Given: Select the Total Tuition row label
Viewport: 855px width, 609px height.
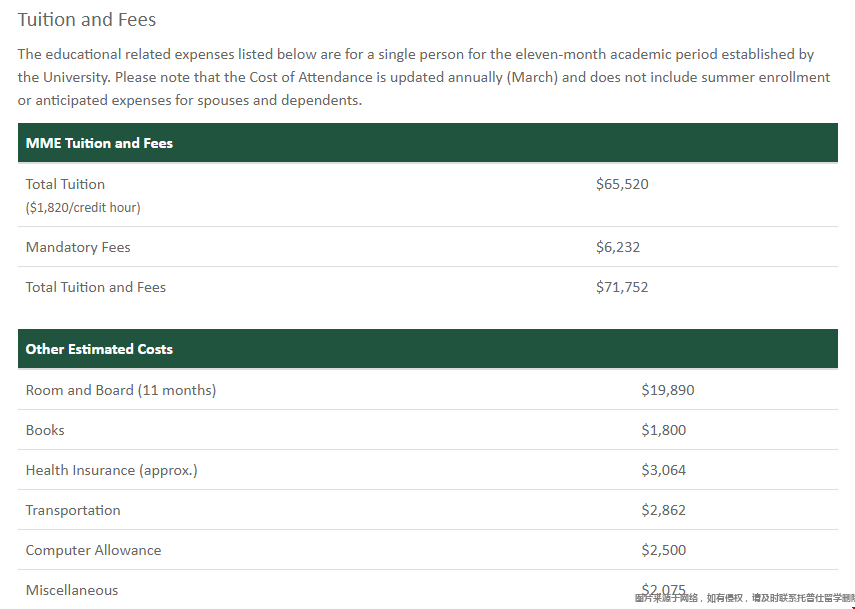Looking at the screenshot, I should tap(65, 184).
